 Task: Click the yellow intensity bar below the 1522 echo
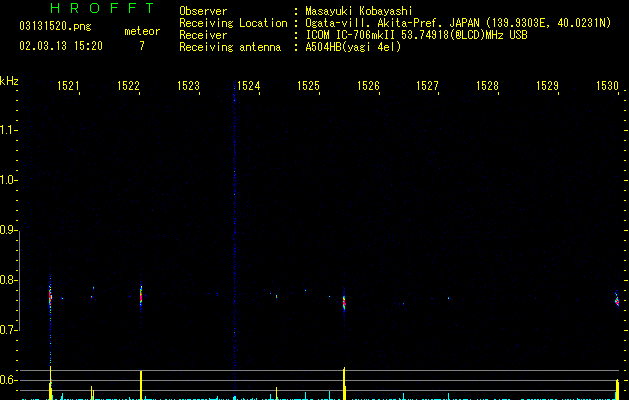[141, 385]
